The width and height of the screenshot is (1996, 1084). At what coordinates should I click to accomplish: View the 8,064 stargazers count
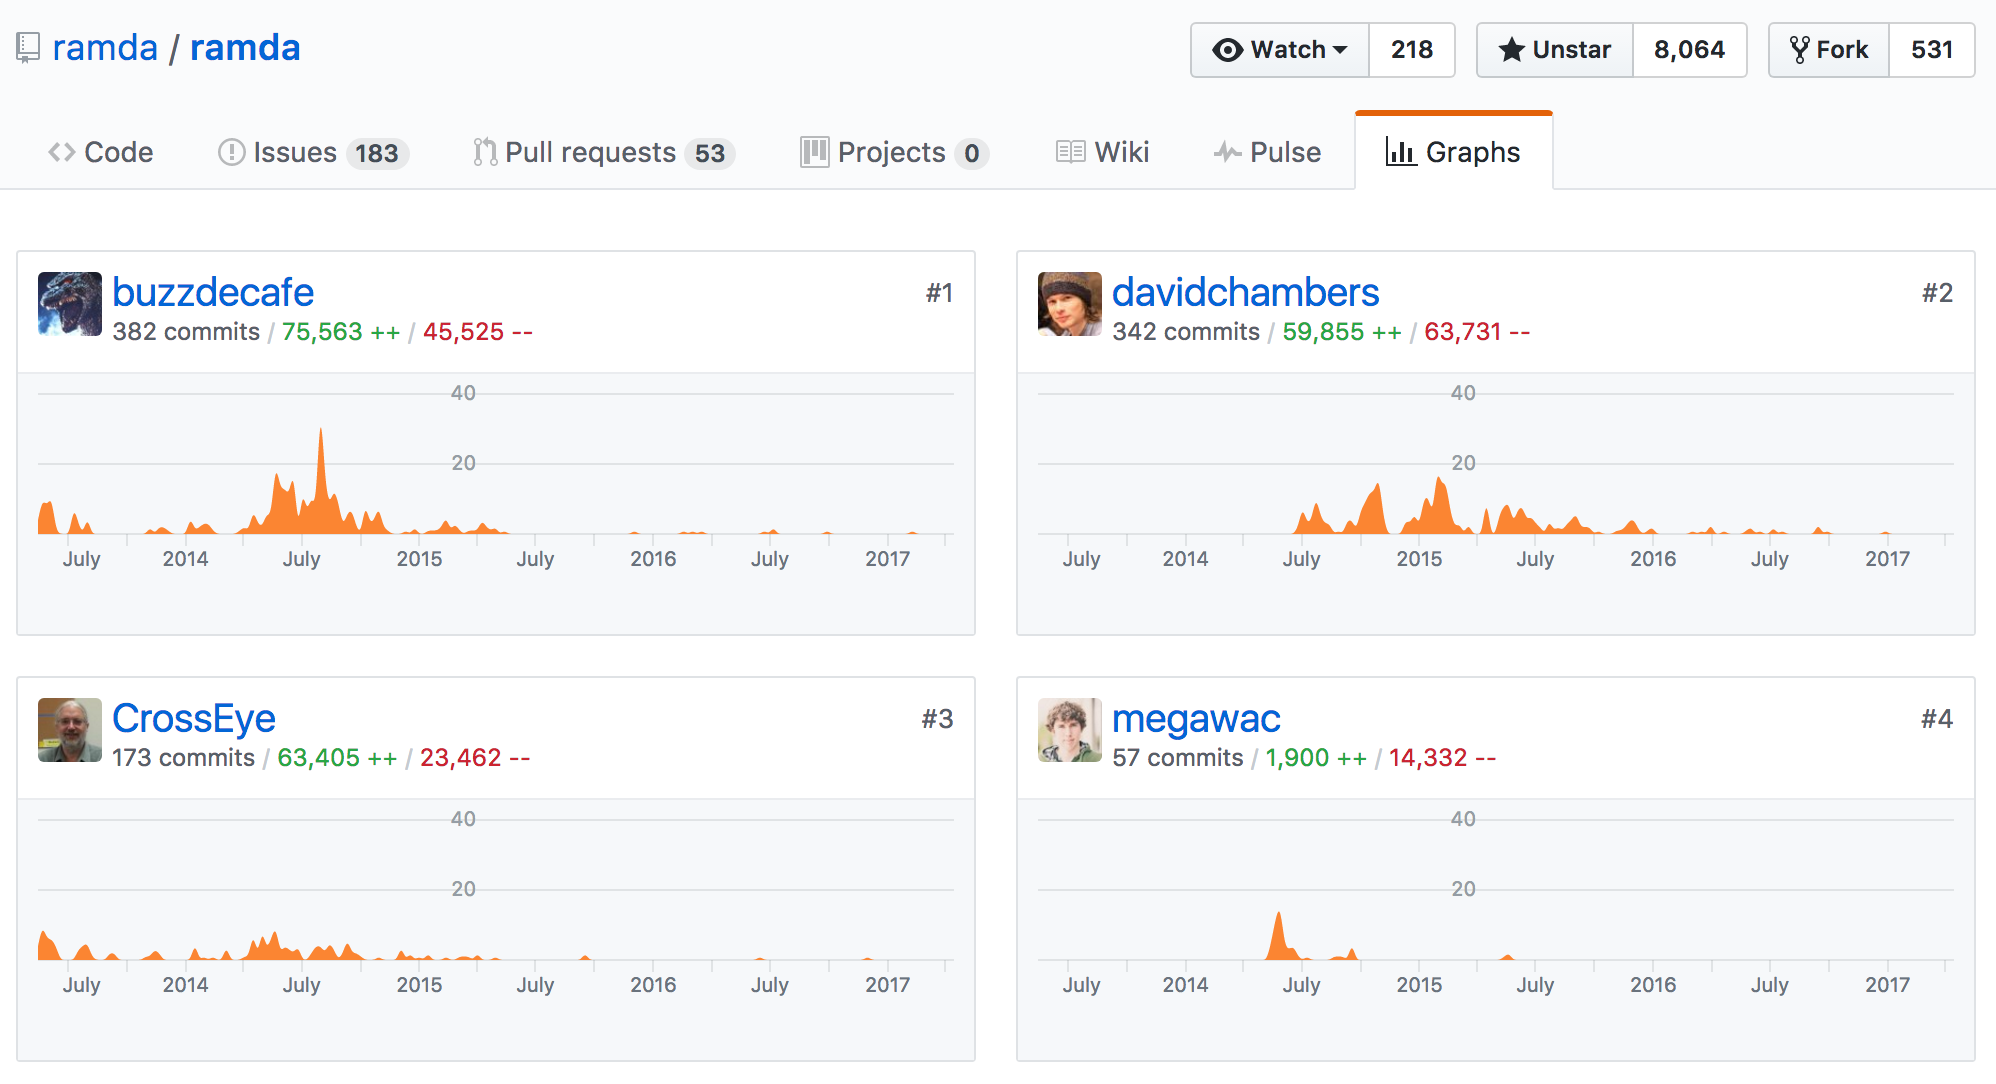(x=1689, y=50)
